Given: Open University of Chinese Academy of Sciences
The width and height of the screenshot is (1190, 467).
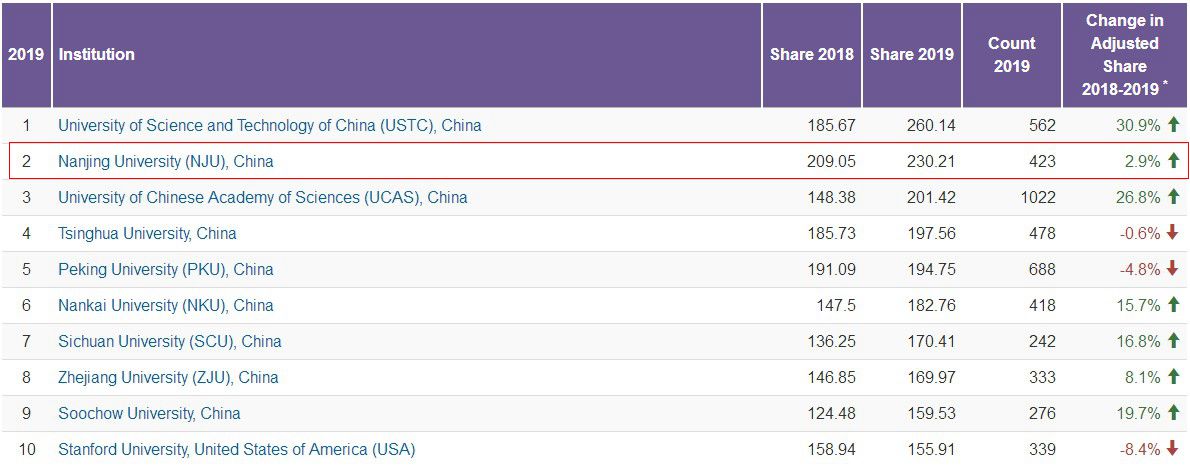Looking at the screenshot, I should click(262, 198).
